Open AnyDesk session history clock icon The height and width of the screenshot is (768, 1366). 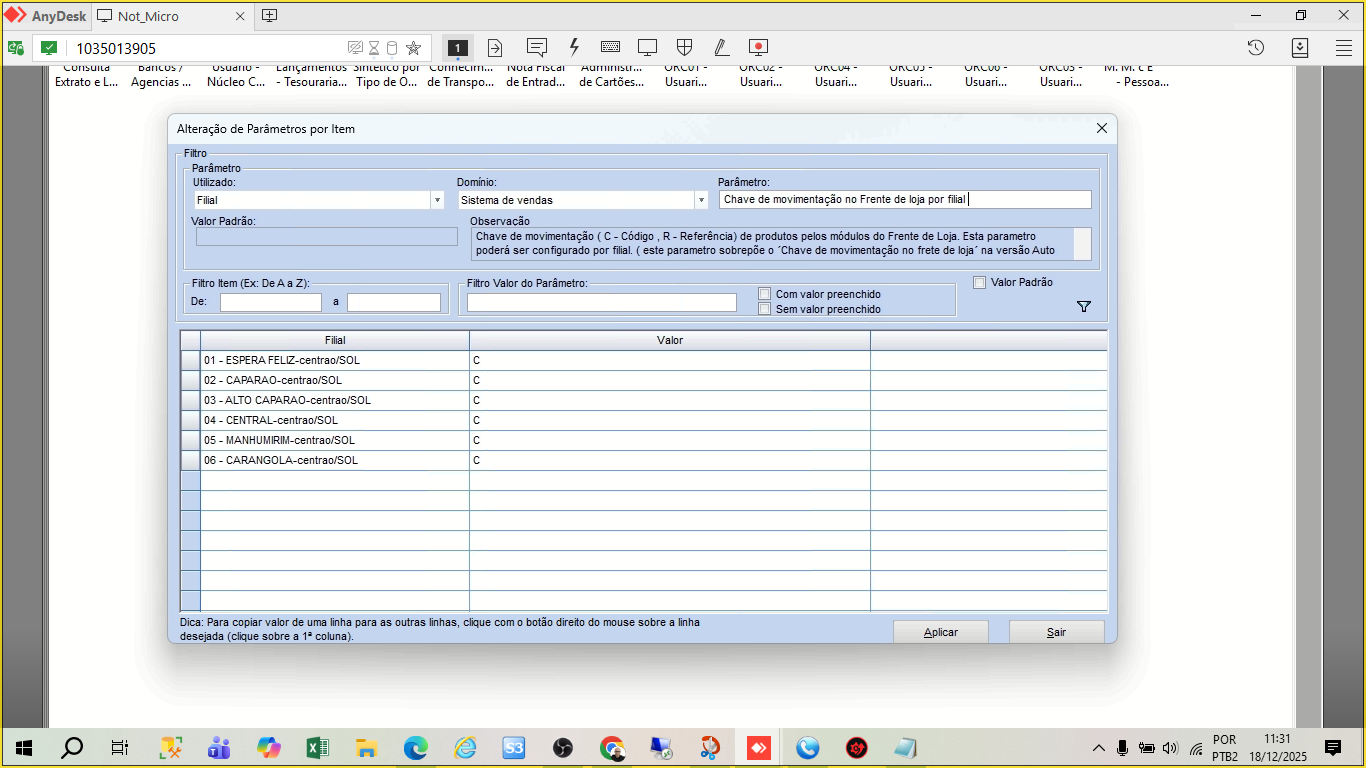1256,48
